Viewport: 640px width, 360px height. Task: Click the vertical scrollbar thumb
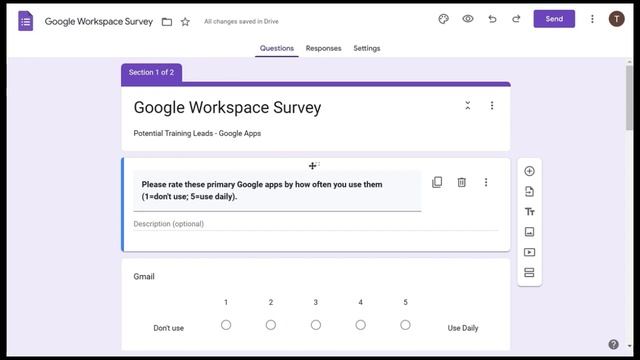point(629,98)
